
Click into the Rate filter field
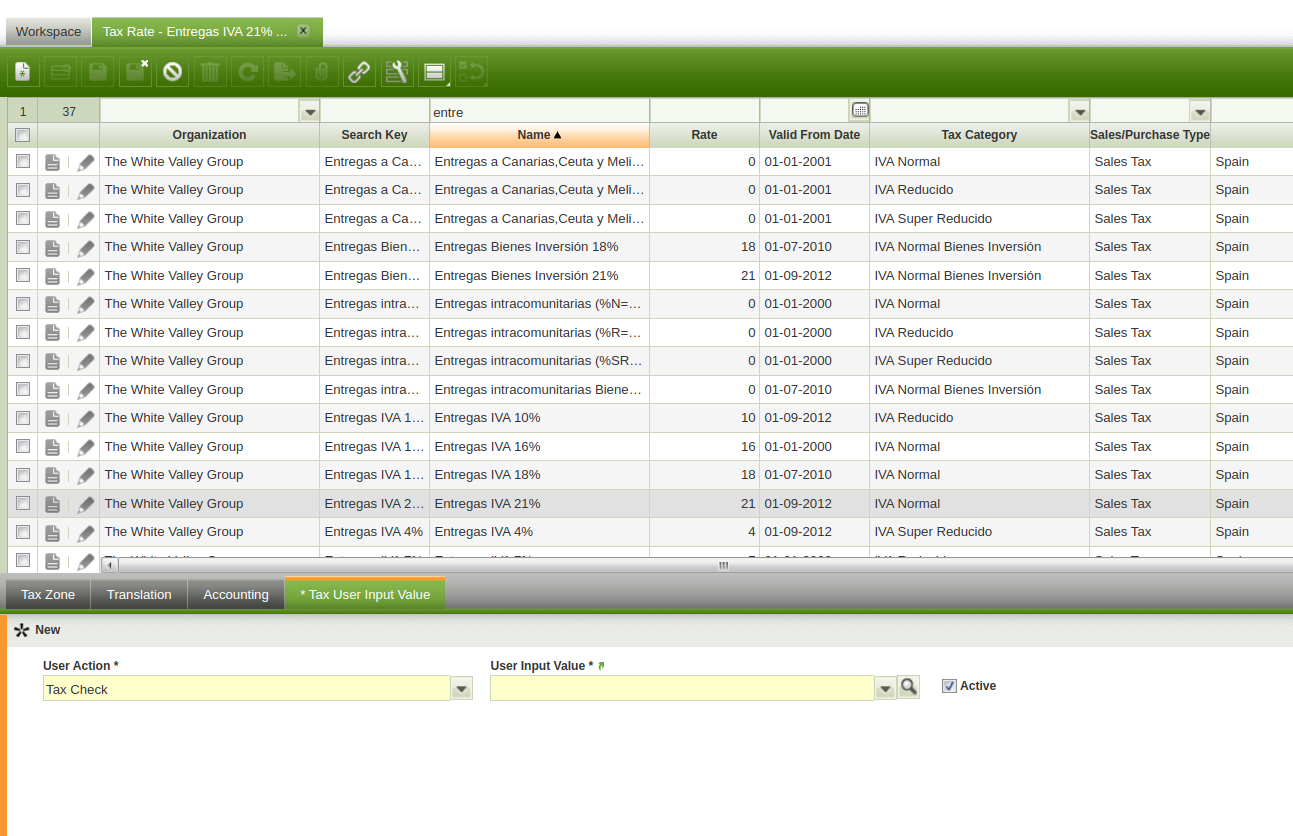(704, 112)
